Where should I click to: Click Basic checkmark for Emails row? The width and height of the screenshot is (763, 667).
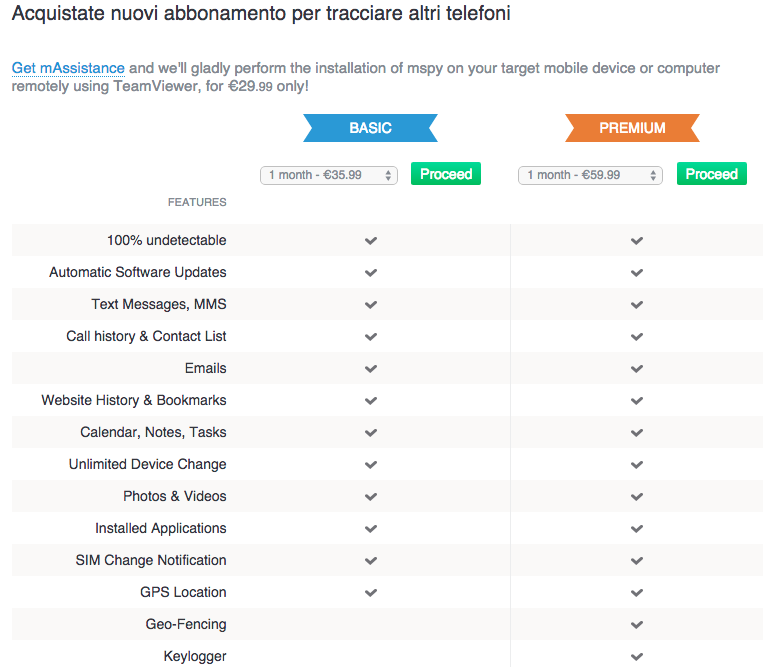click(x=371, y=369)
